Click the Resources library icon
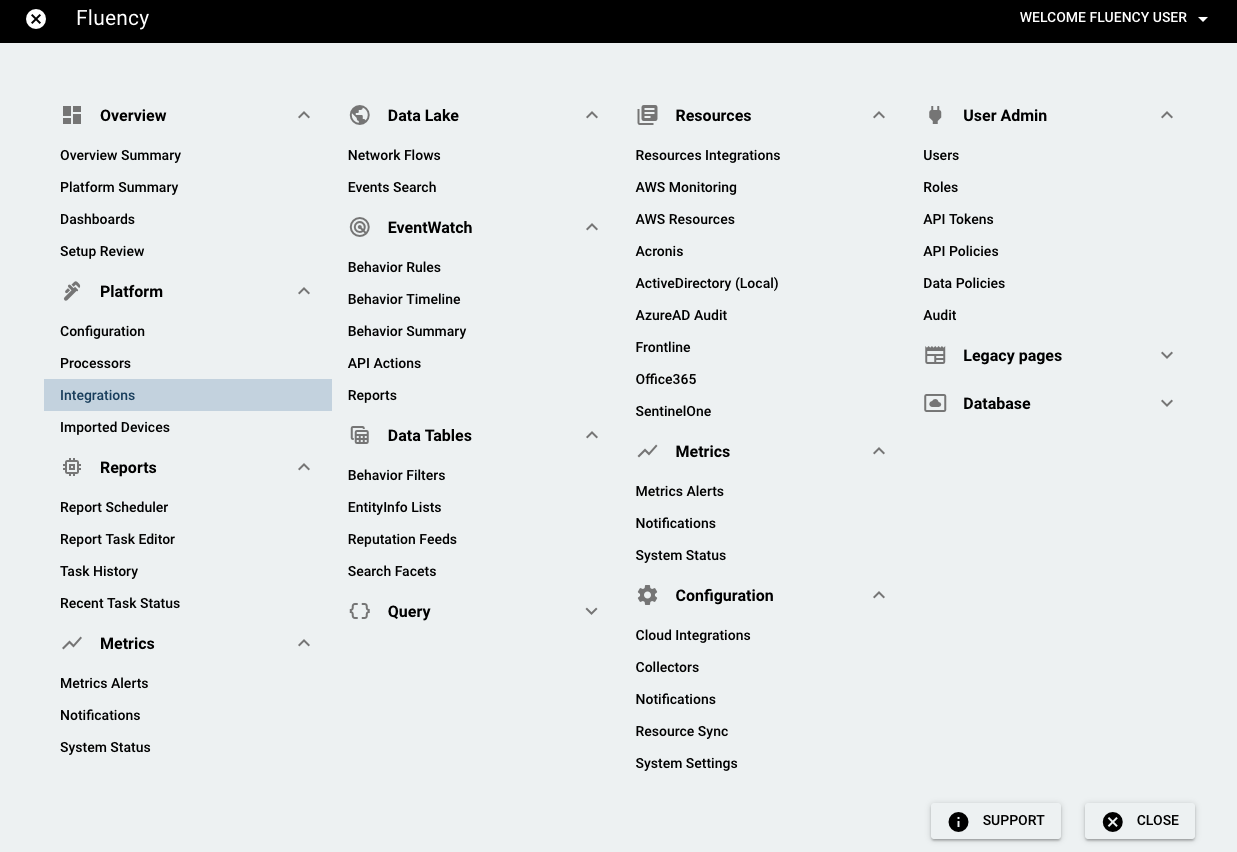The image size is (1237, 852). (647, 115)
